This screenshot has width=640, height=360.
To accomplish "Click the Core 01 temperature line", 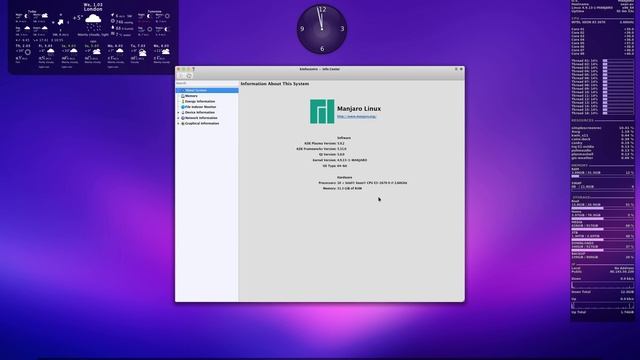I will (x=602, y=29).
